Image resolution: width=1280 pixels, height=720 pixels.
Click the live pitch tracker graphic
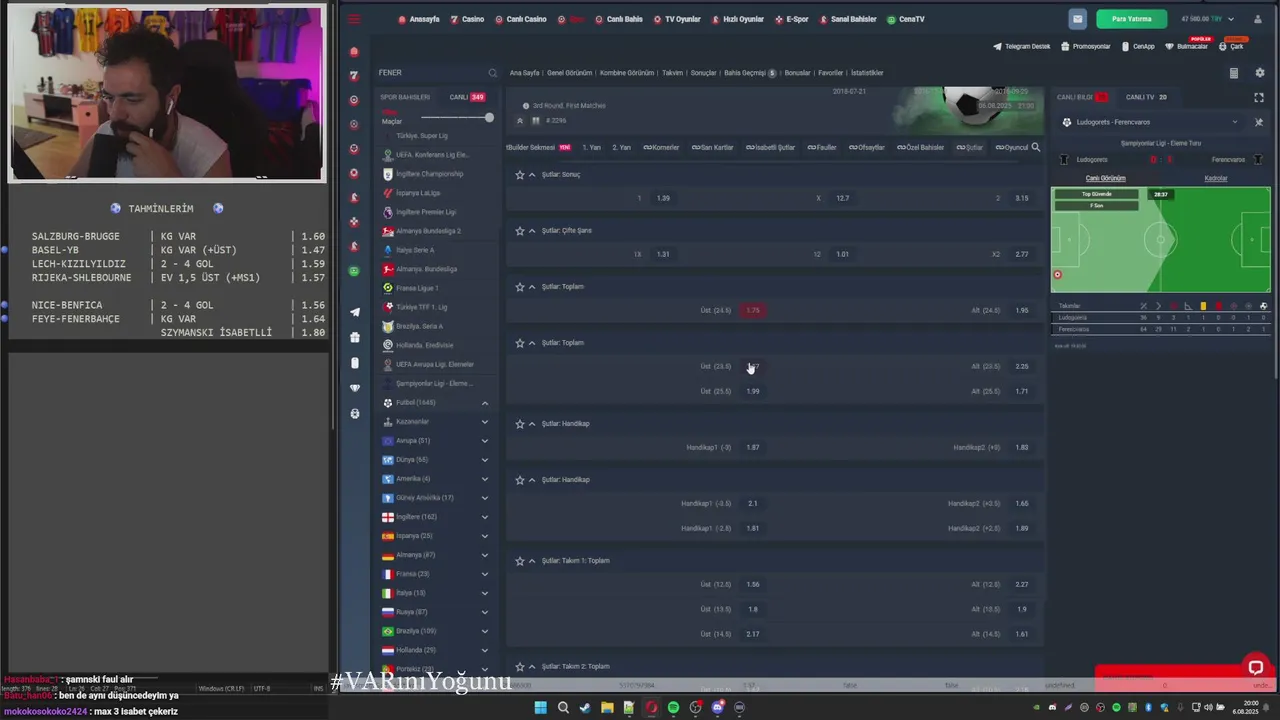[1161, 240]
